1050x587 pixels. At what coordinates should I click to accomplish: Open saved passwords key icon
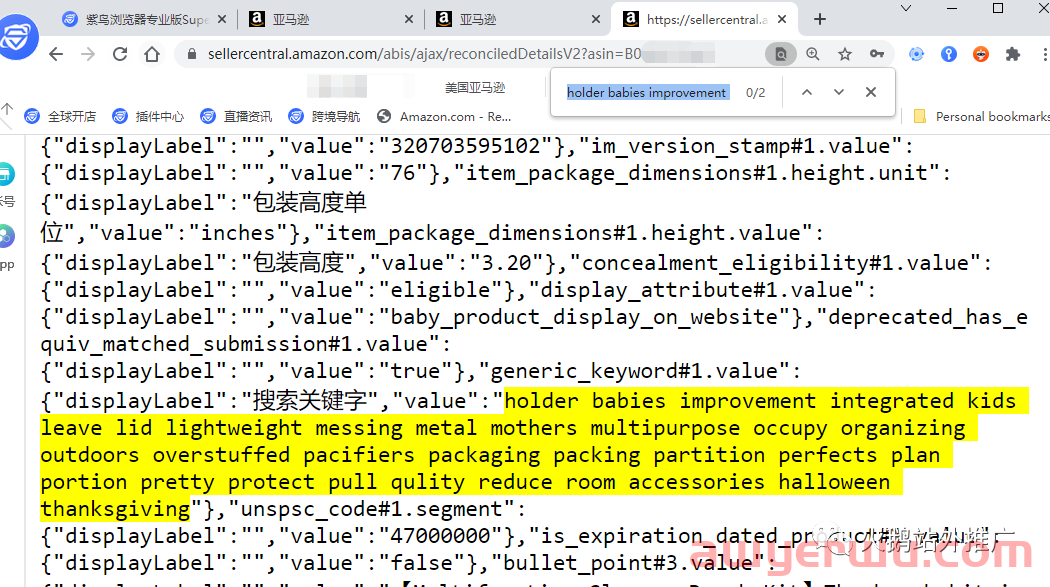(x=877, y=54)
